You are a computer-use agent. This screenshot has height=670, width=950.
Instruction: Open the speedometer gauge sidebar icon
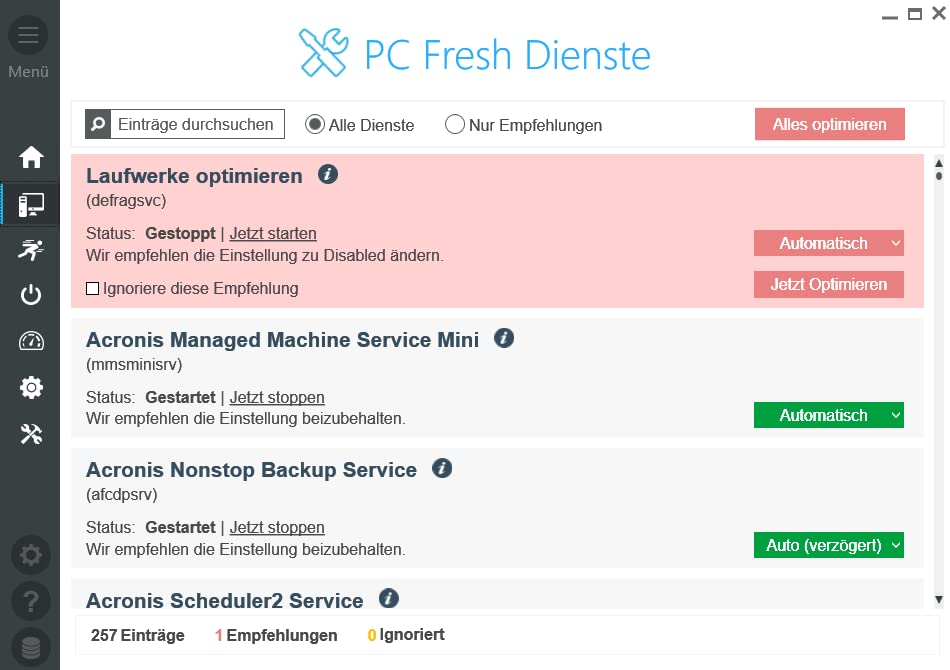(31, 341)
